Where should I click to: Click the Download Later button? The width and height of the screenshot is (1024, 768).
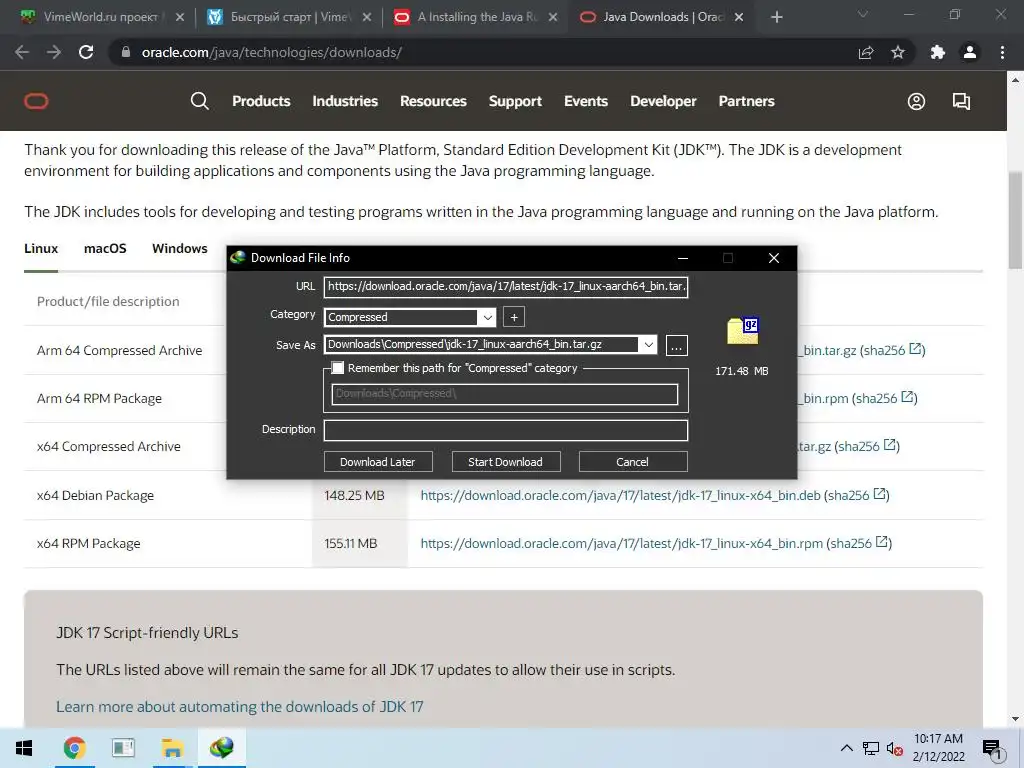377,462
